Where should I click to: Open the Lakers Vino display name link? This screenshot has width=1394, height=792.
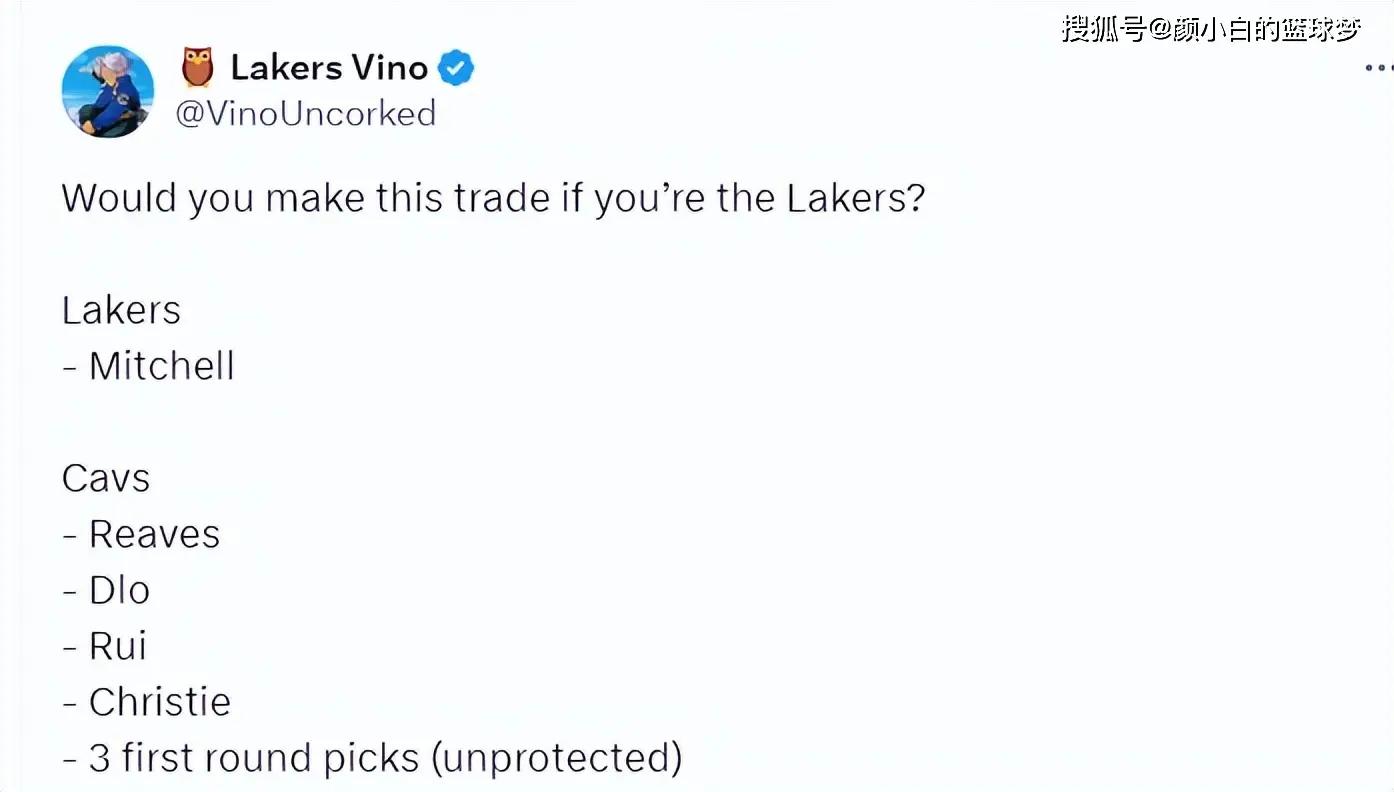click(x=329, y=68)
